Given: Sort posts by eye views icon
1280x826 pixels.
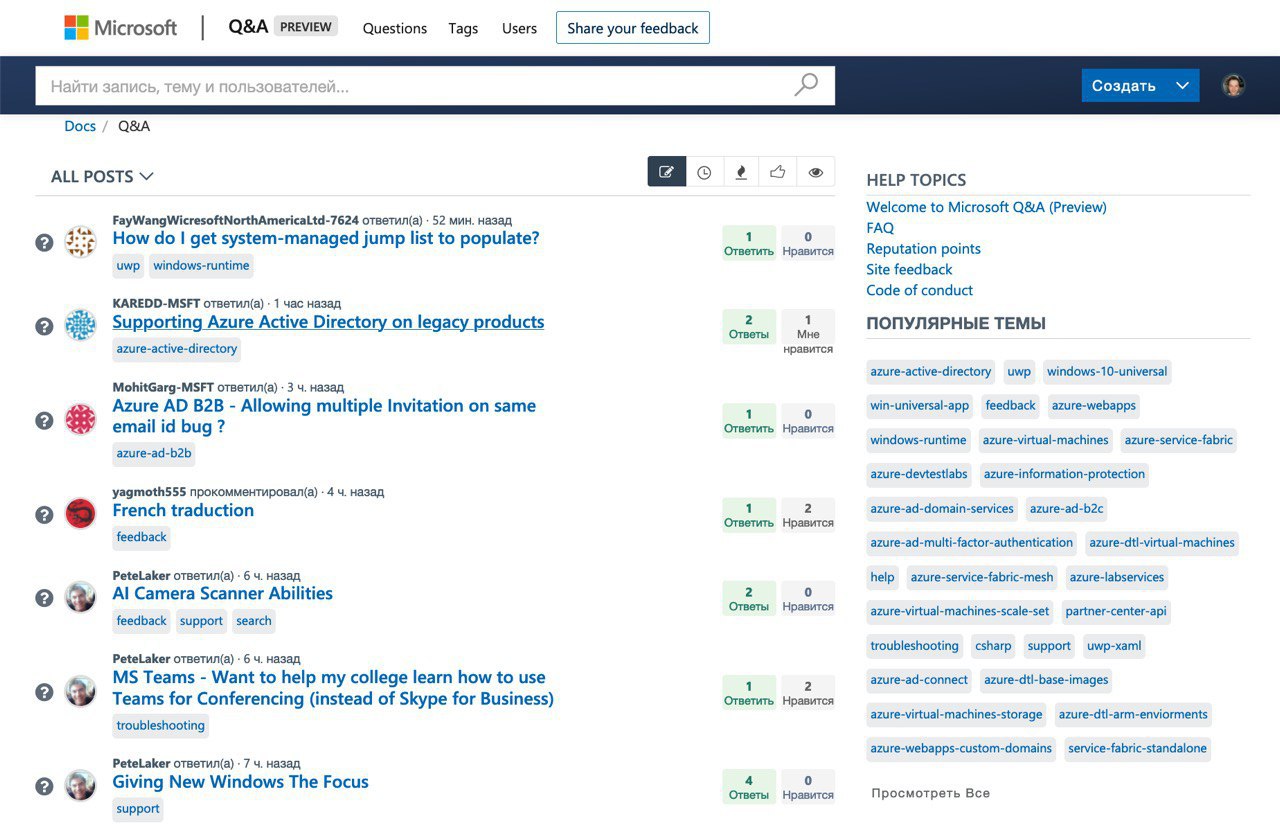Looking at the screenshot, I should tap(816, 172).
